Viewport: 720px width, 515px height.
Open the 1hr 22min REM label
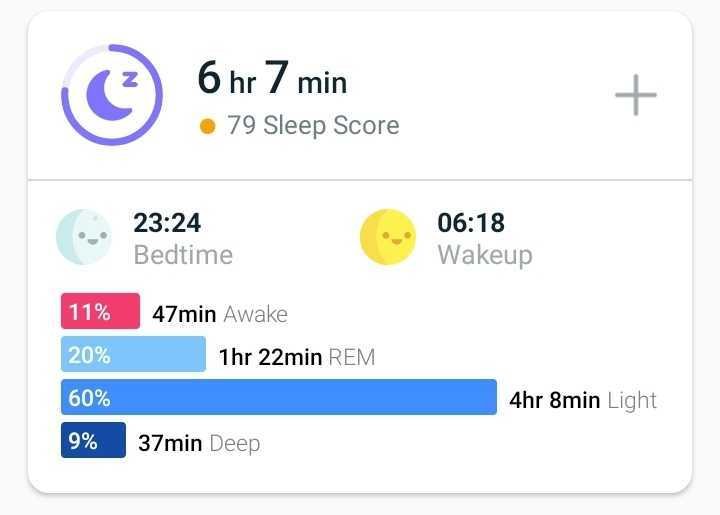[297, 357]
